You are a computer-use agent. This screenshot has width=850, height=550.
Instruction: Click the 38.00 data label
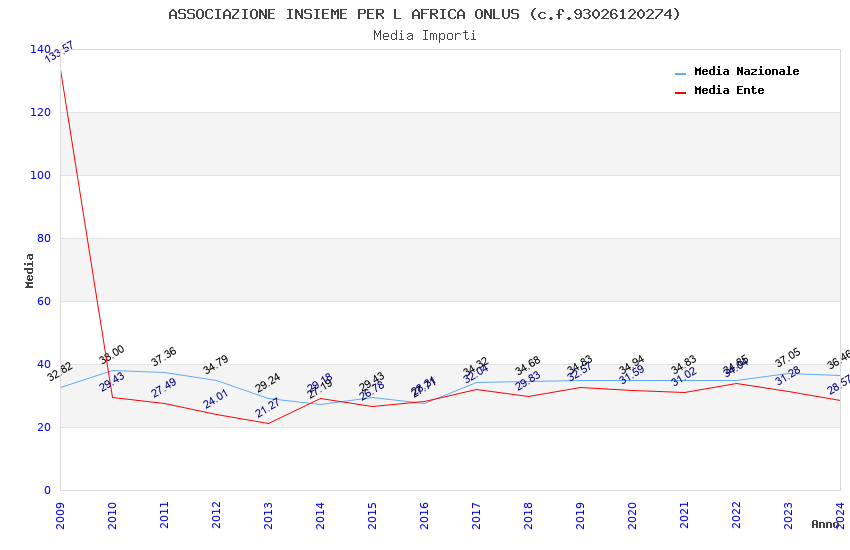[112, 354]
